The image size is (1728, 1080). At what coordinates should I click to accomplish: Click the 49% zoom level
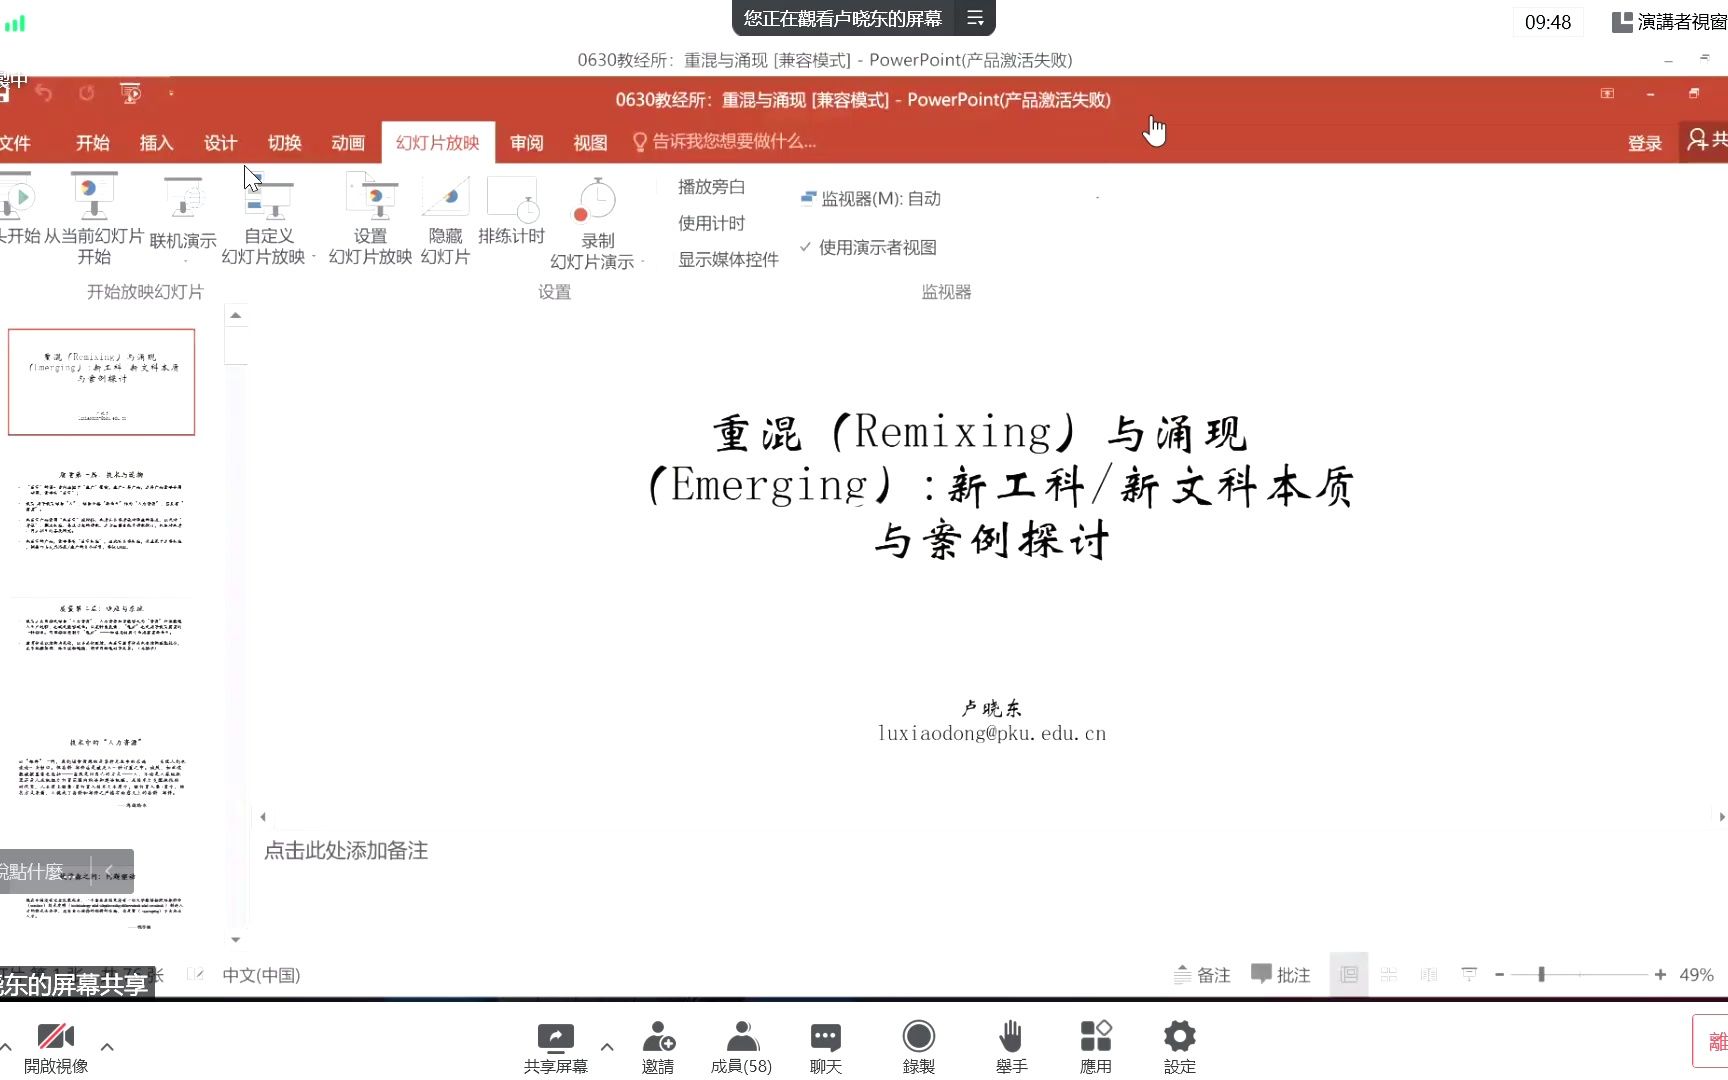[1696, 974]
